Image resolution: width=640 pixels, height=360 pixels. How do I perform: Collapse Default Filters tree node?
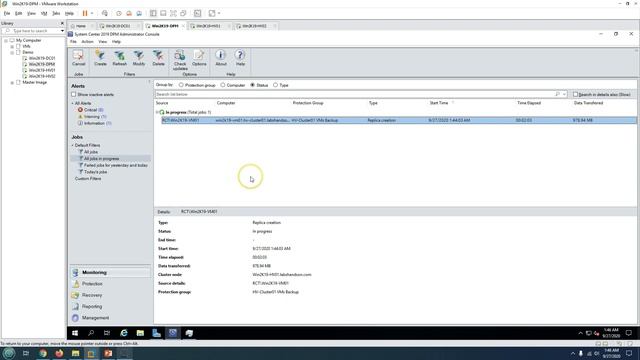73,145
